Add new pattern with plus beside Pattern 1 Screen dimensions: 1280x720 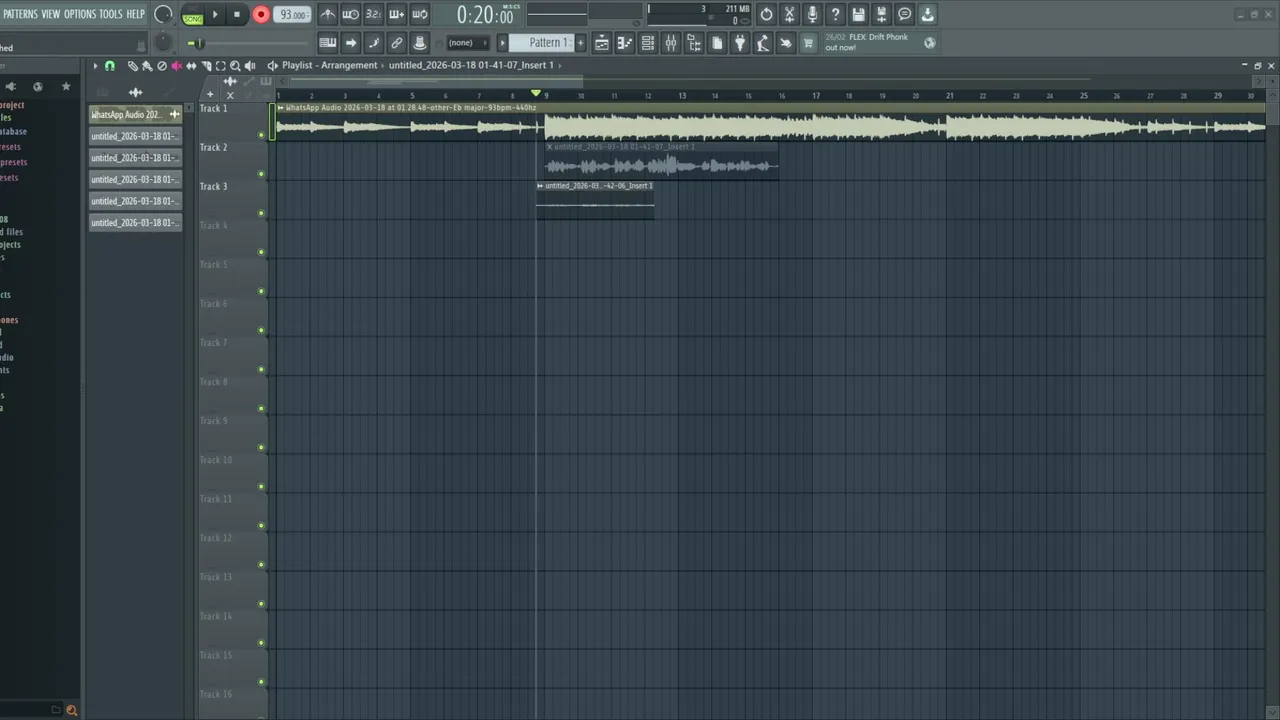(x=581, y=43)
